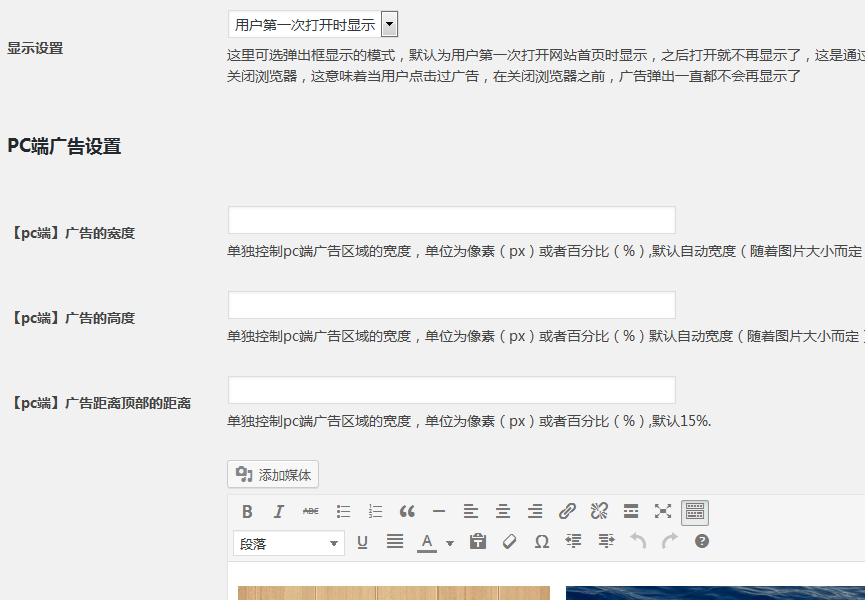This screenshot has height=600, width=865.
Task: Open the text color picker arrow
Action: [450, 543]
